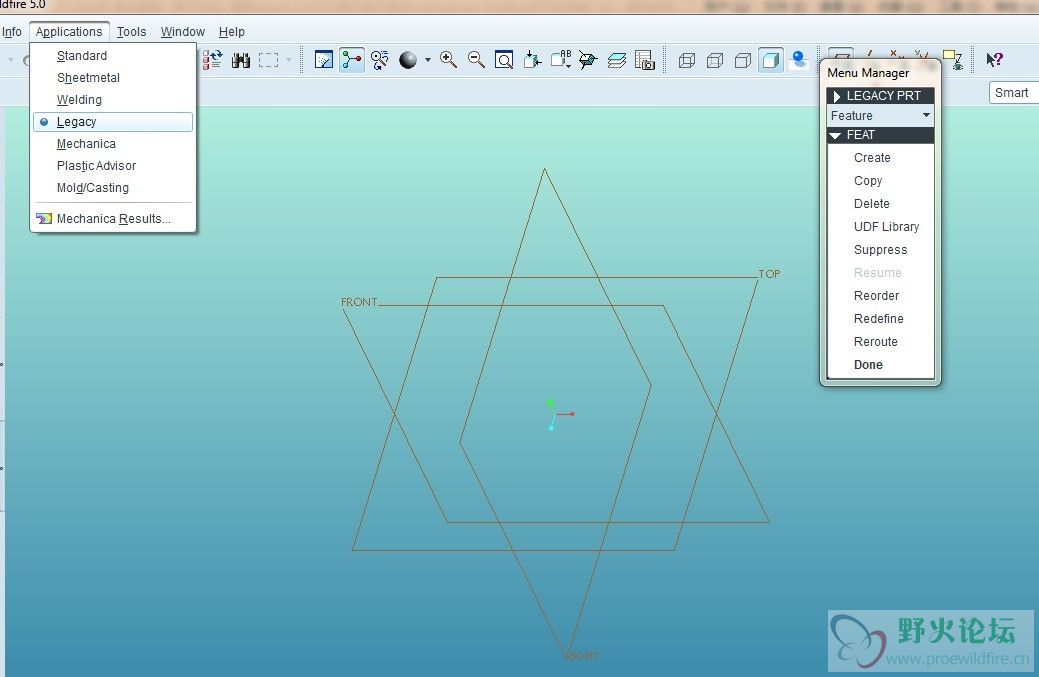
Task: Open the Help menu
Action: 232,32
